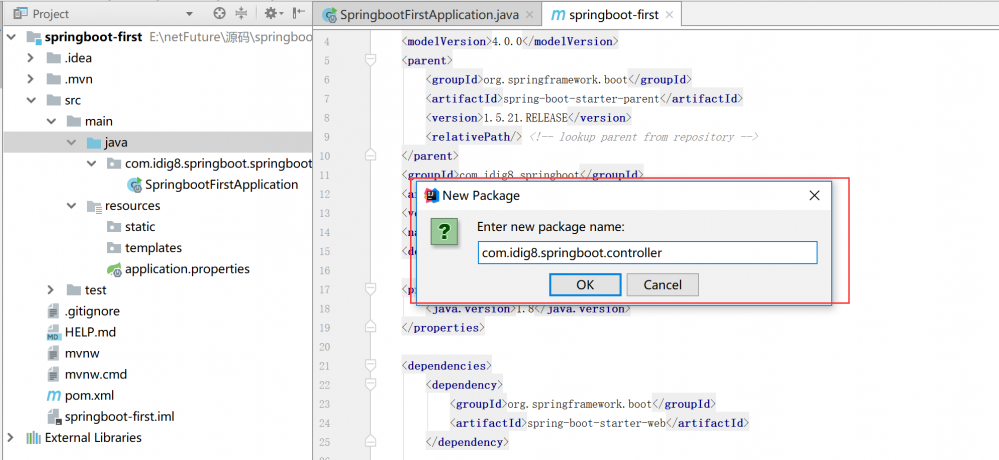
Task: Switch to the springboot-first pom editor tab
Action: coord(614,15)
